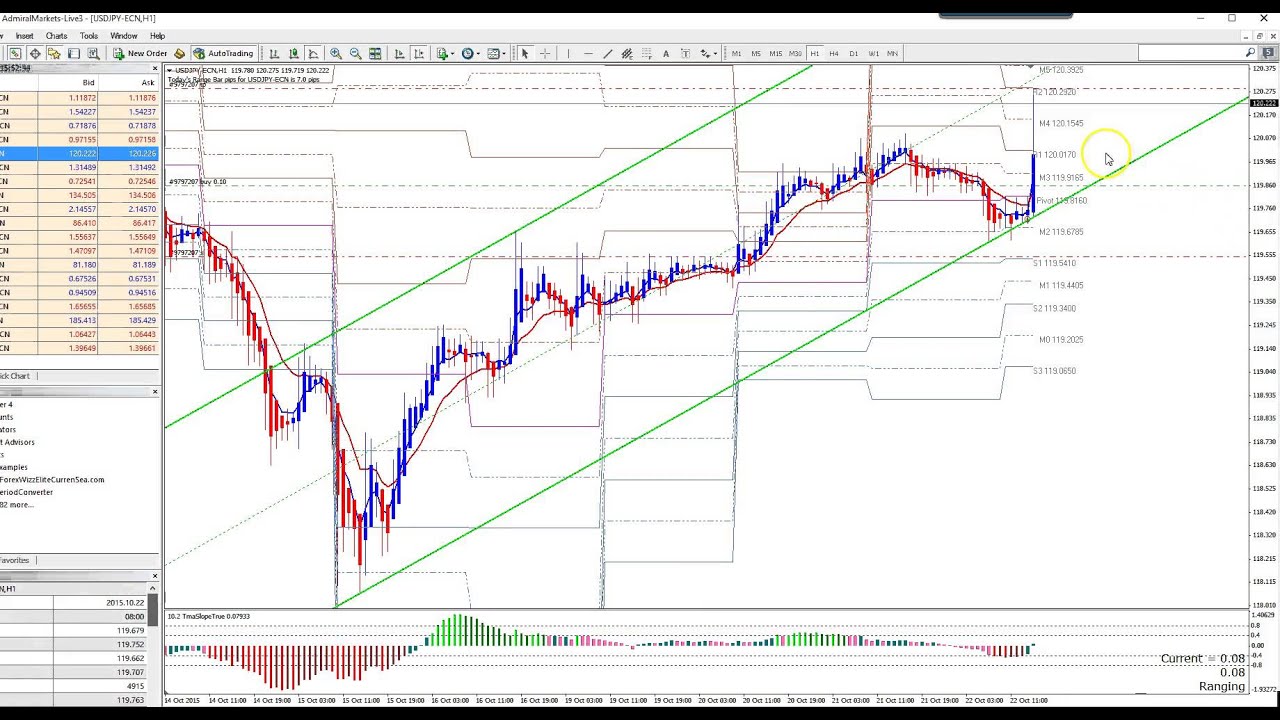Viewport: 1280px width, 720px height.
Task: Open the Strategy Tester icon
Action: (93, 53)
